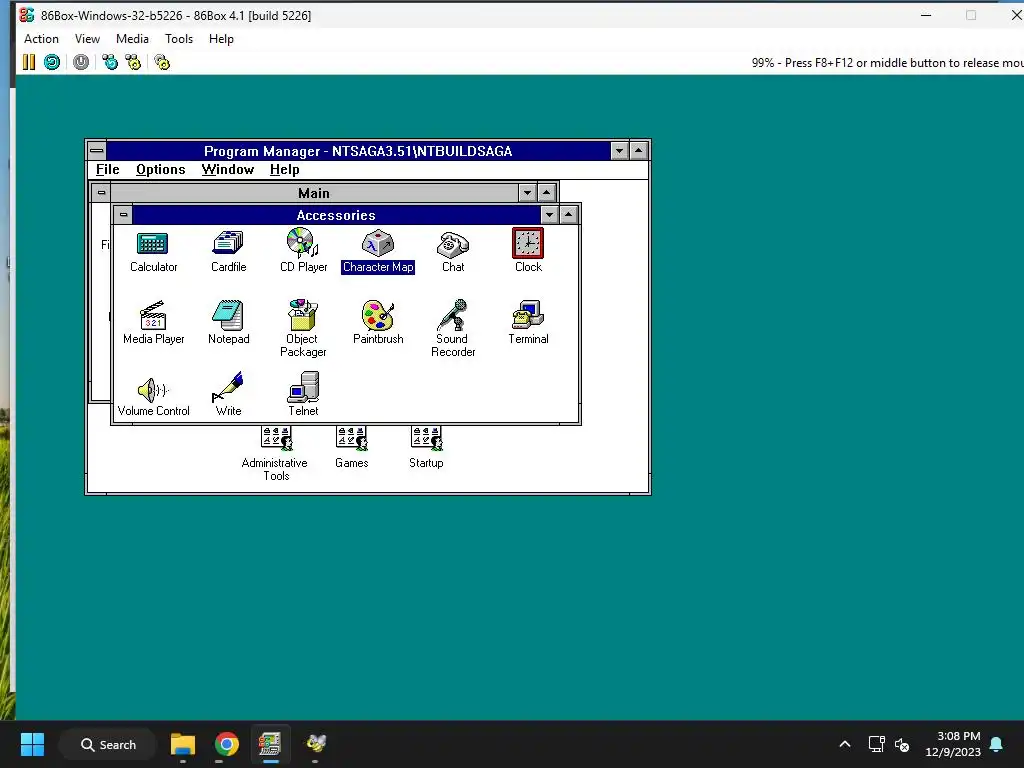The width and height of the screenshot is (1024, 768).
Task: Select the Telnet icon
Action: click(x=303, y=387)
